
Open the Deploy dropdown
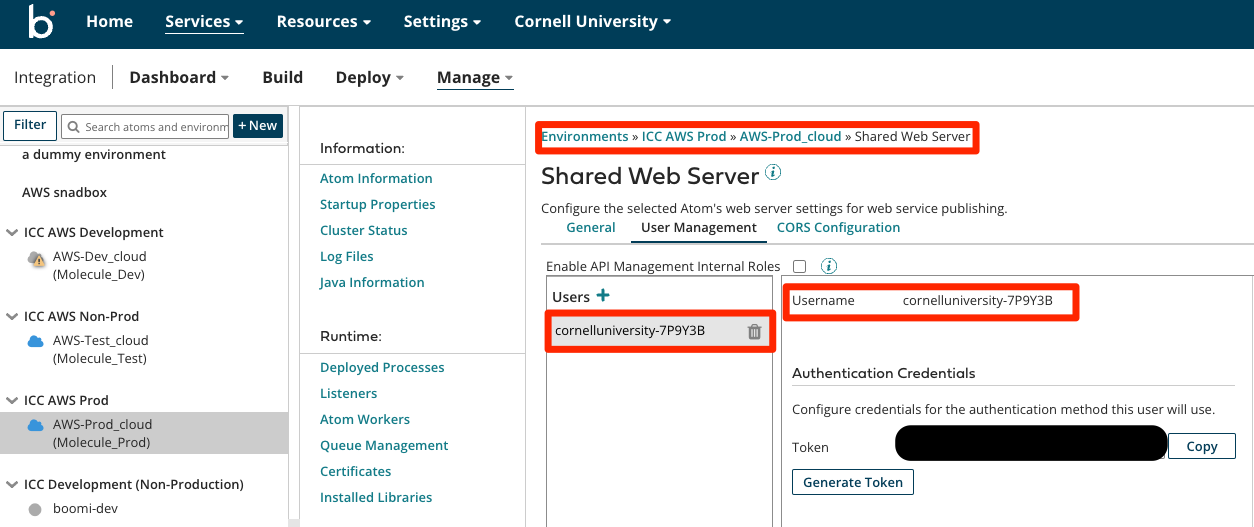tap(370, 77)
